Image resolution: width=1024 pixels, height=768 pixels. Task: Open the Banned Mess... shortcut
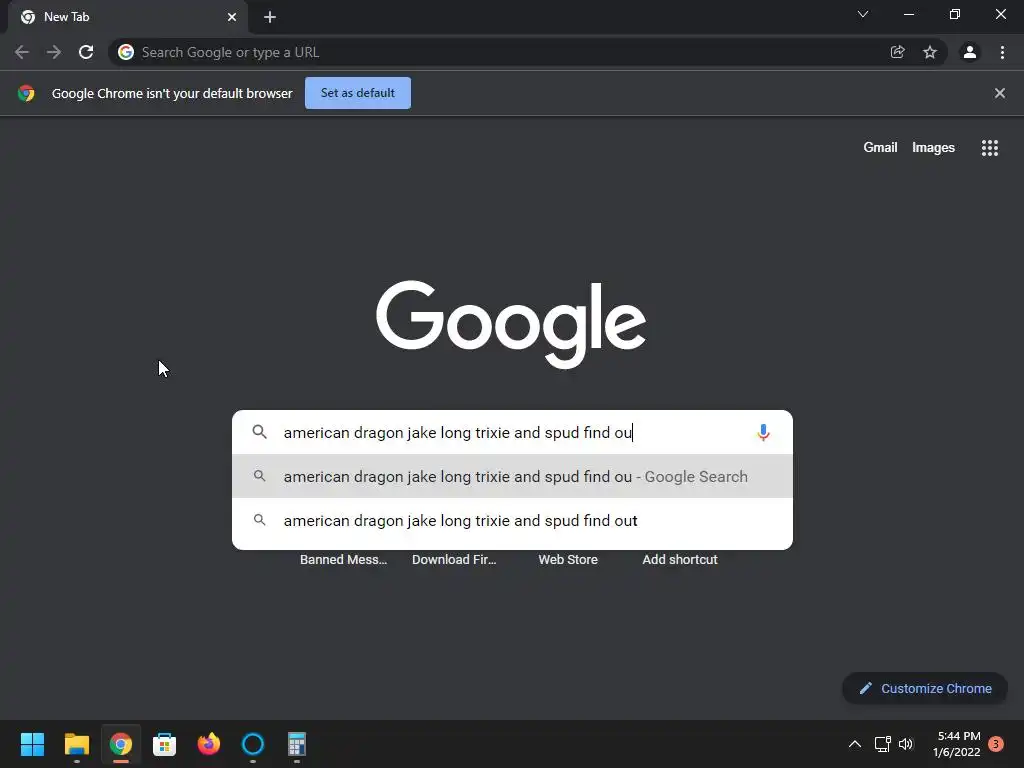pyautogui.click(x=344, y=560)
